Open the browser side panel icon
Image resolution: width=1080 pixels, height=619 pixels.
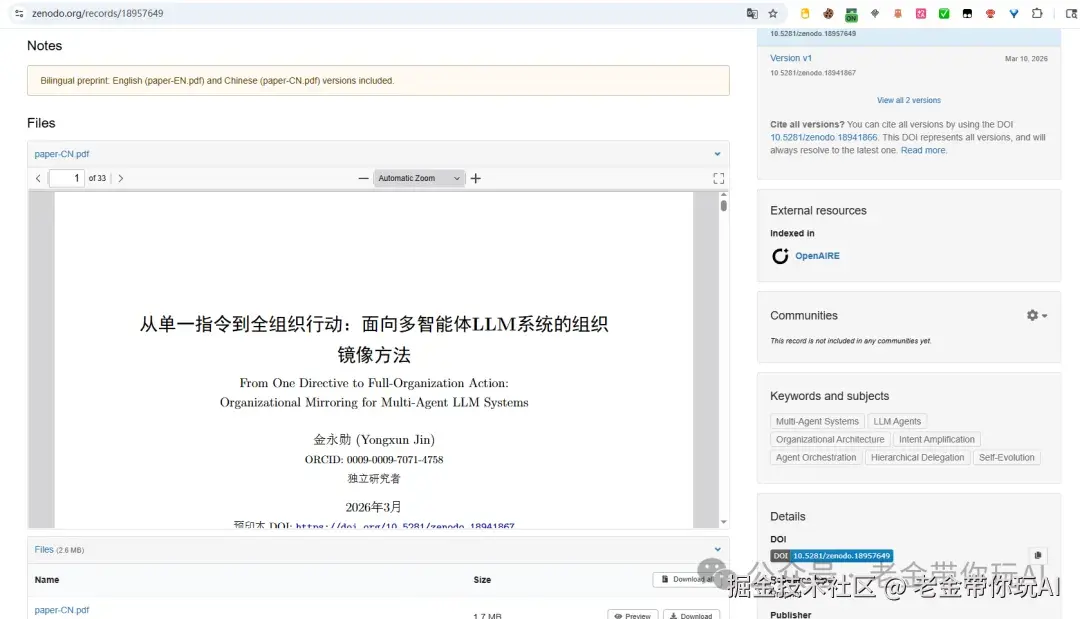click(x=1071, y=13)
